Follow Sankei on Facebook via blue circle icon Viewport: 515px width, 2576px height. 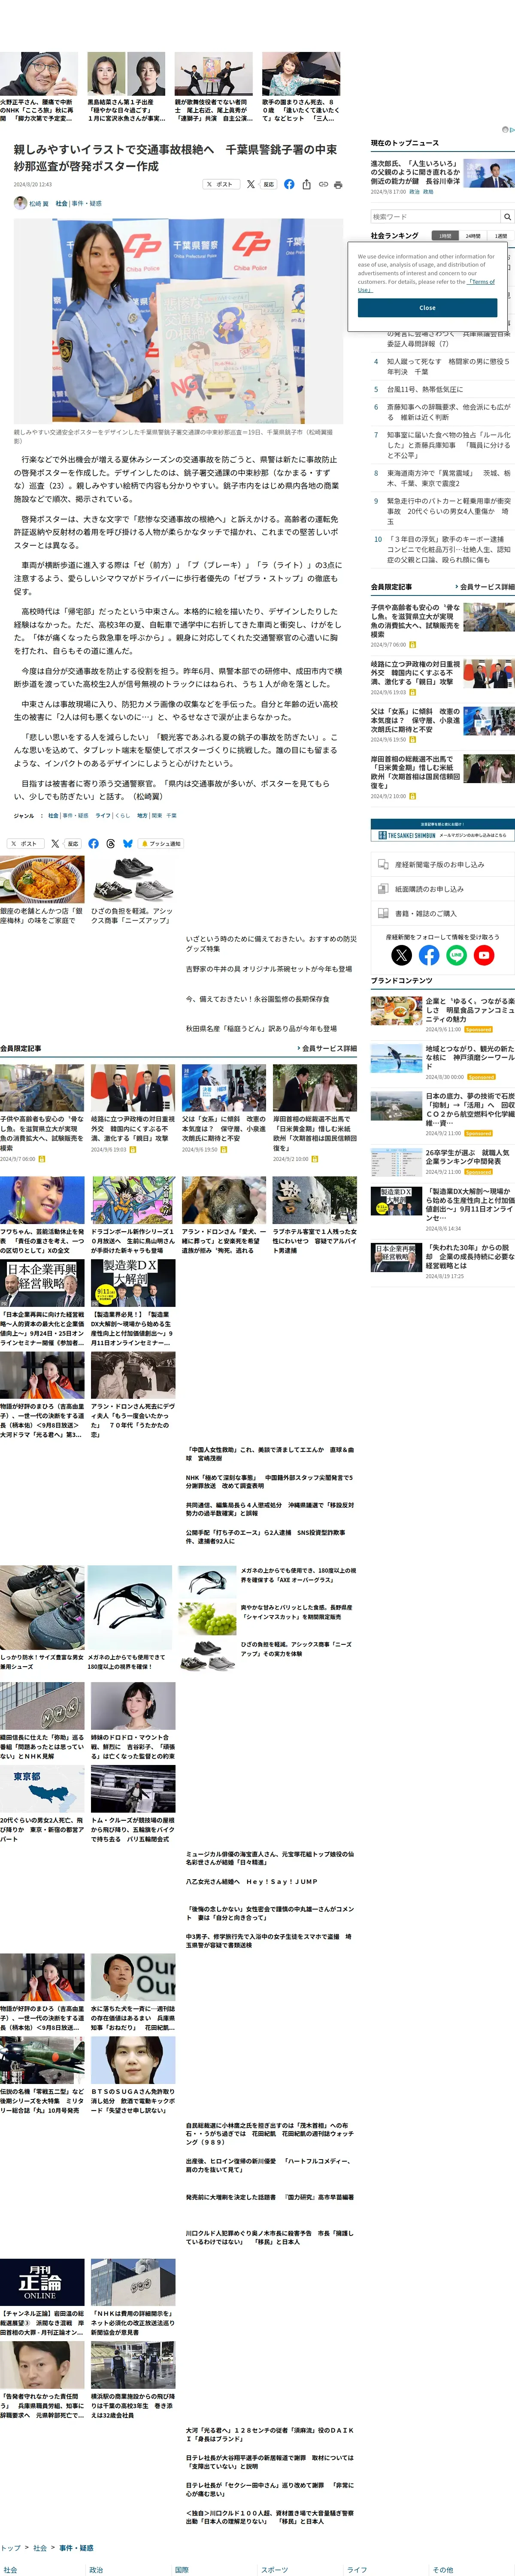[429, 955]
